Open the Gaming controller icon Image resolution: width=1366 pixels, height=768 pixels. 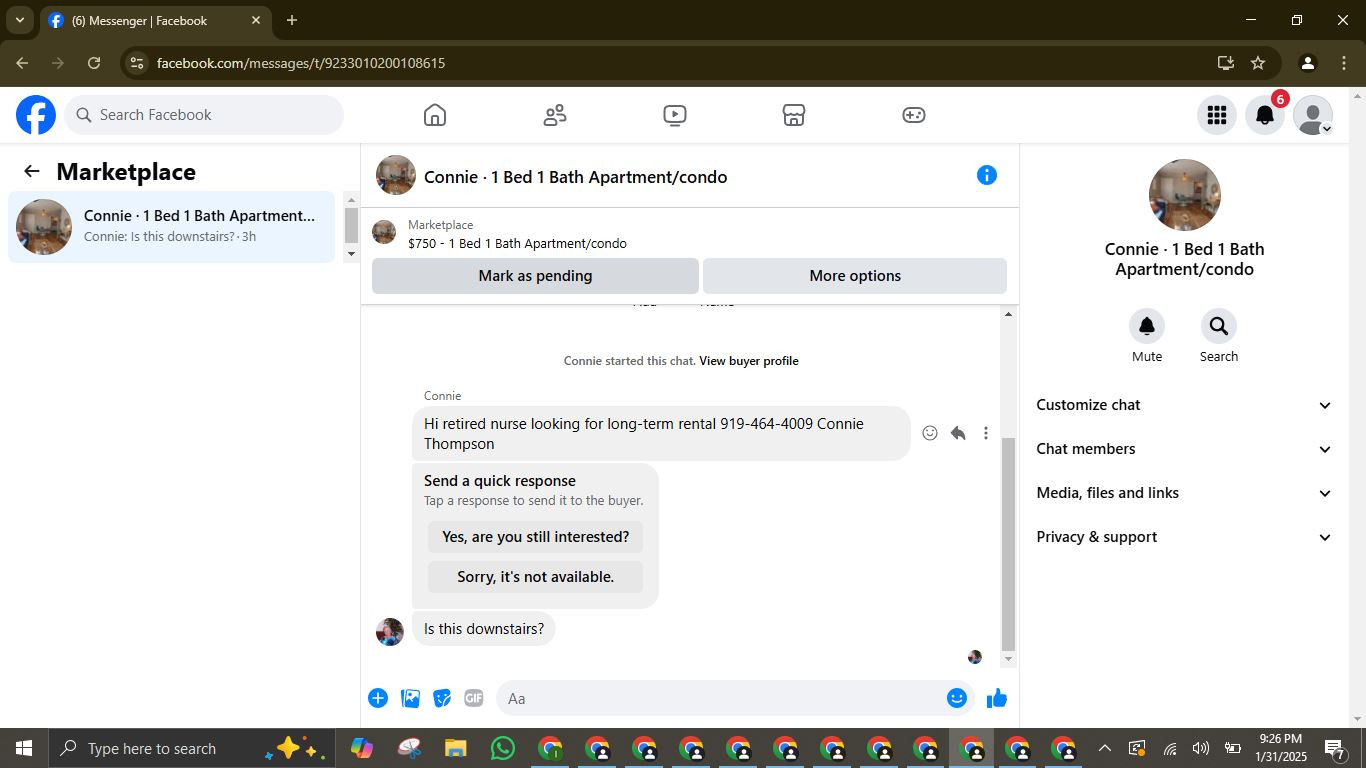click(x=914, y=115)
